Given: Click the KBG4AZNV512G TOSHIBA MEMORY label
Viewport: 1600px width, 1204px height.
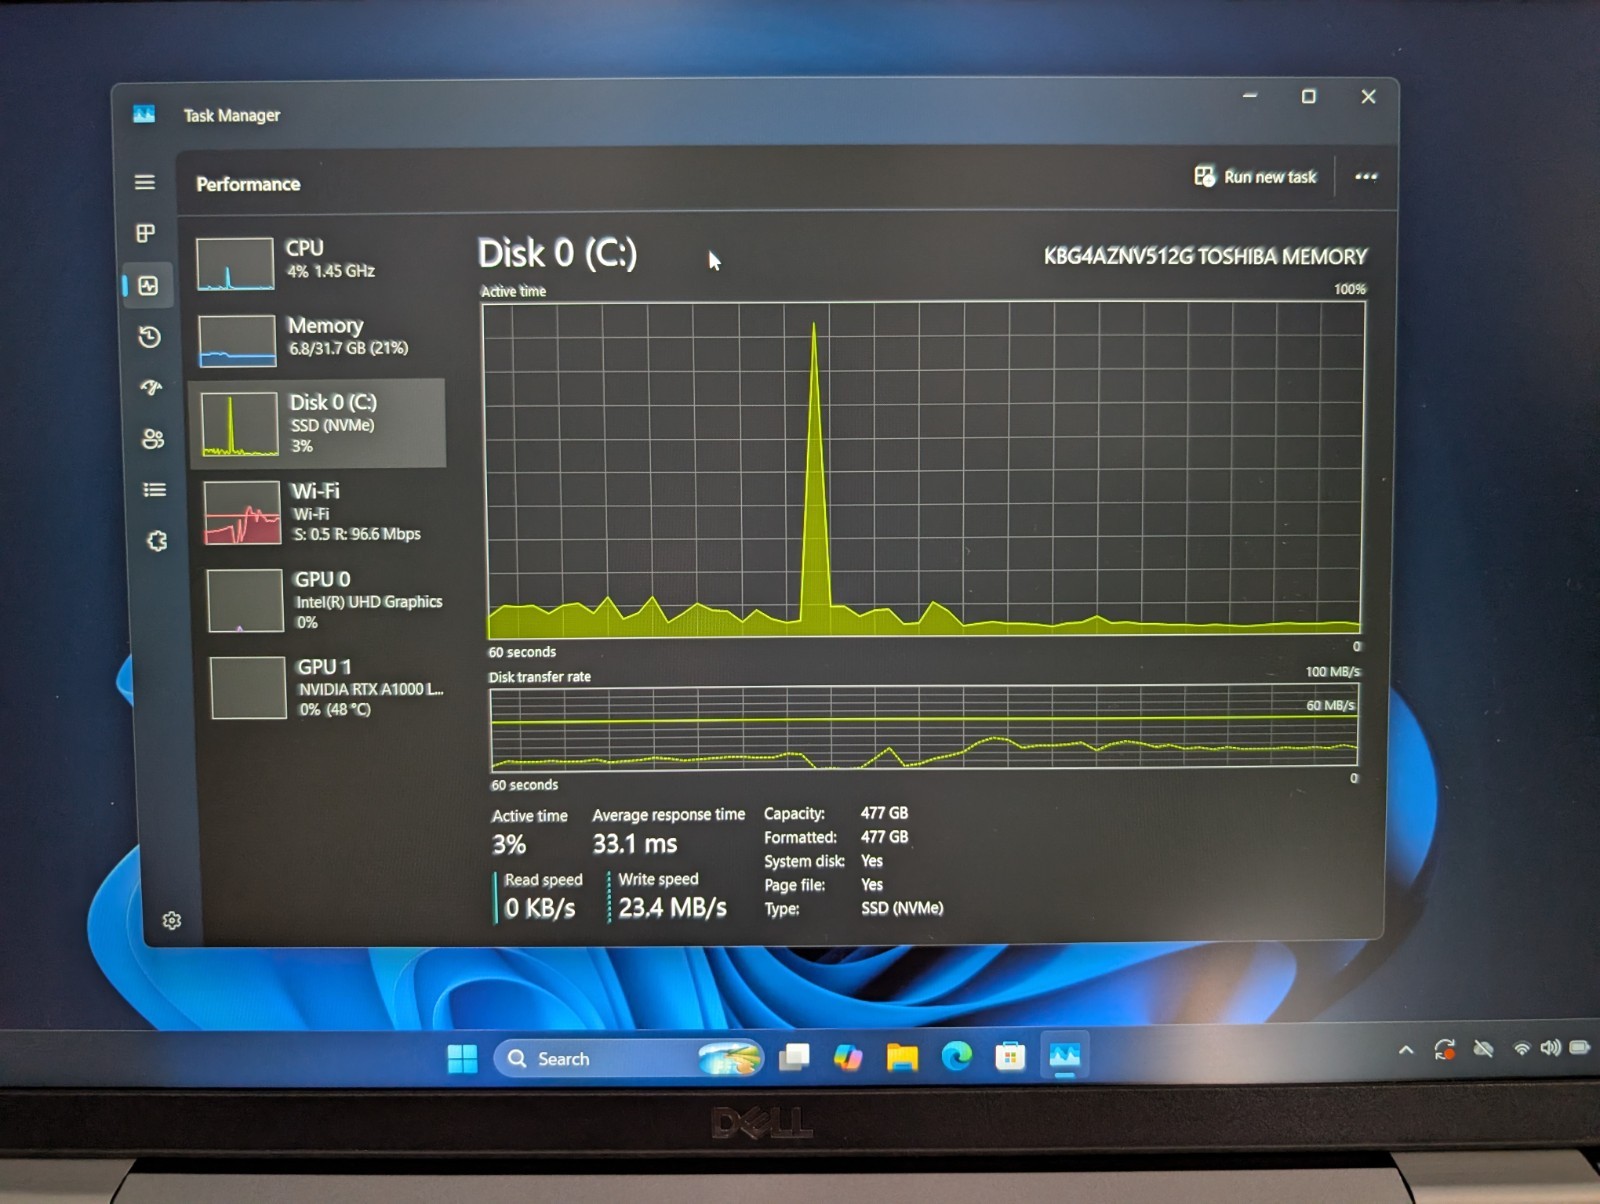Looking at the screenshot, I should (x=1205, y=257).
